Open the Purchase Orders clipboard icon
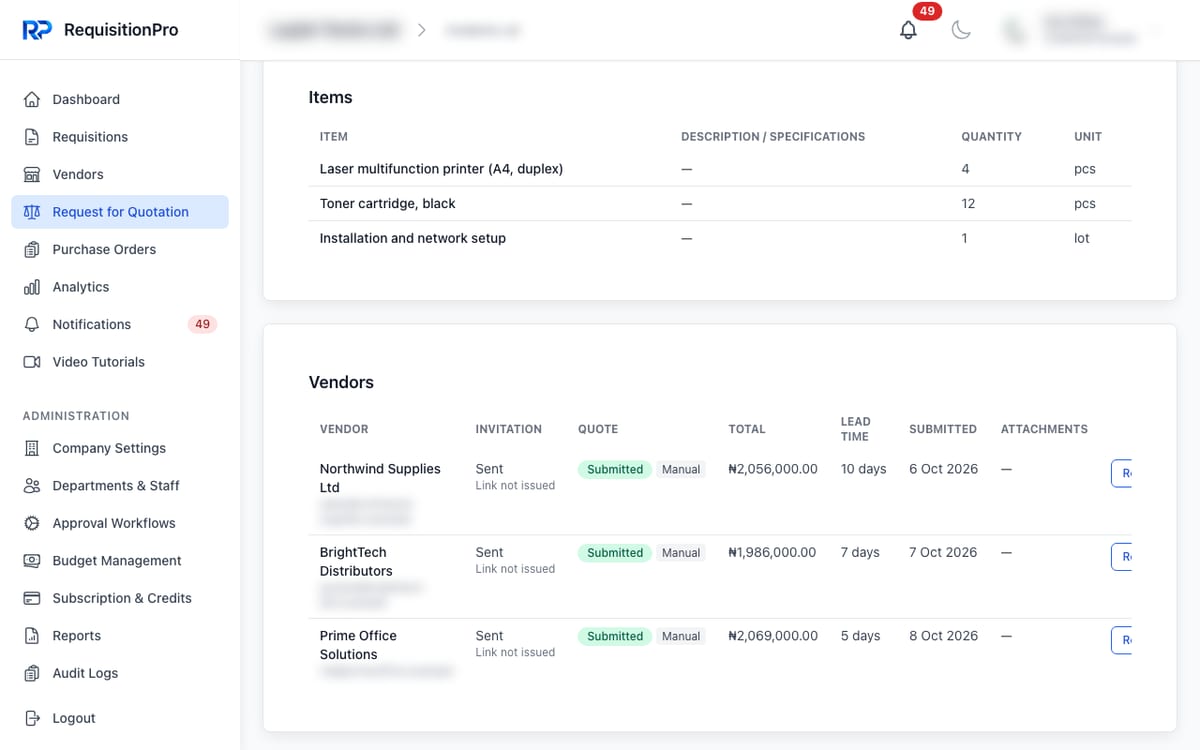This screenshot has height=750, width=1200. pos(32,250)
